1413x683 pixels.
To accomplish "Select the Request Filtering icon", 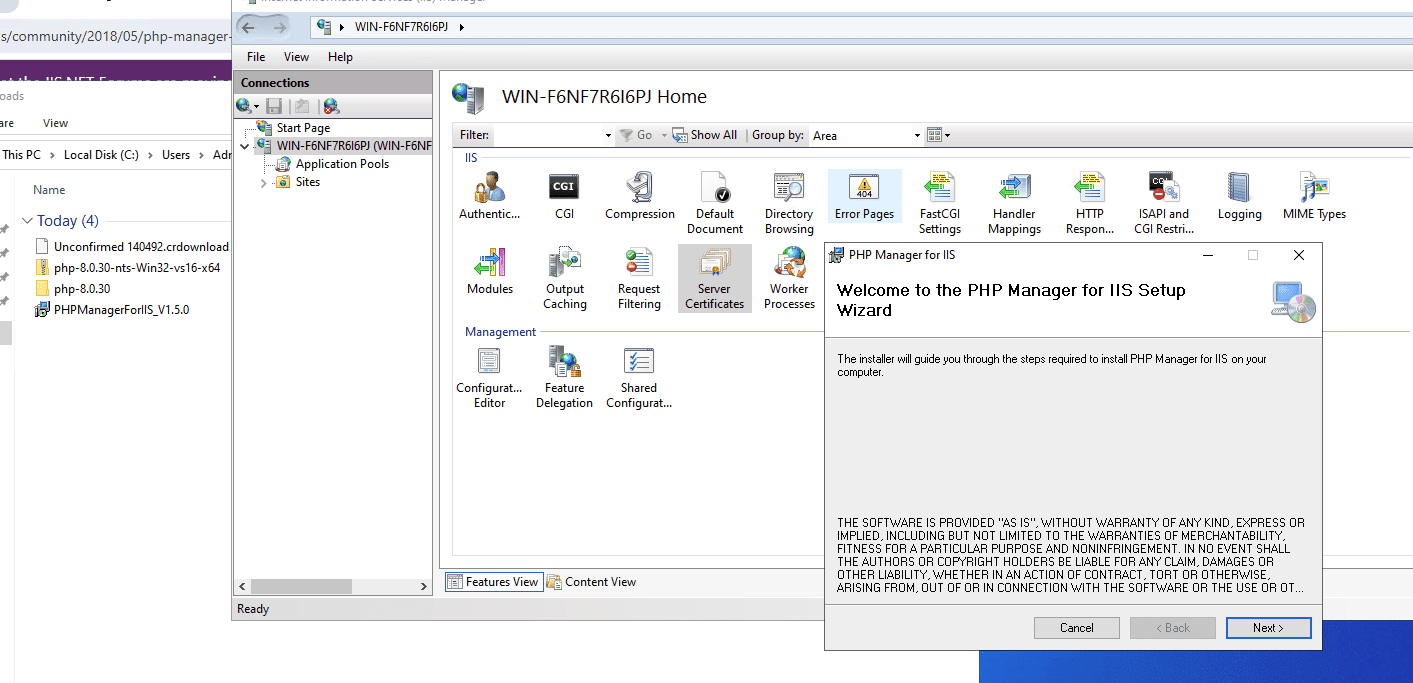I will (638, 277).
